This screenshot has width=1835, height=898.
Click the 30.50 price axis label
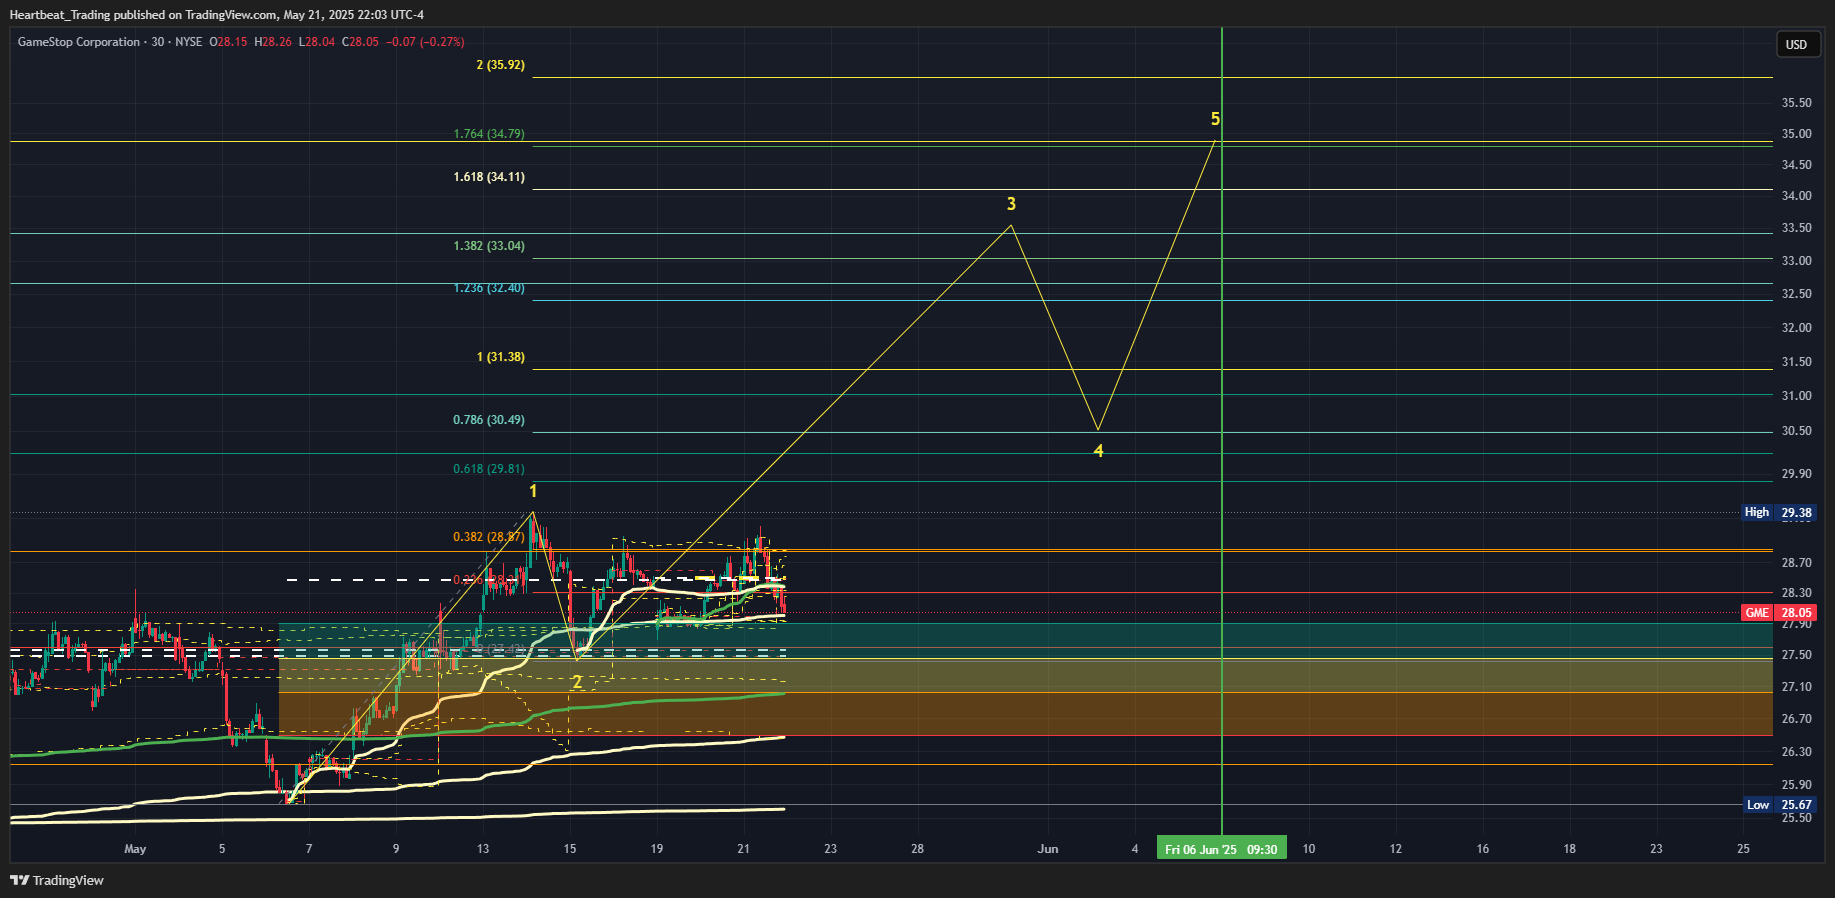click(x=1796, y=431)
